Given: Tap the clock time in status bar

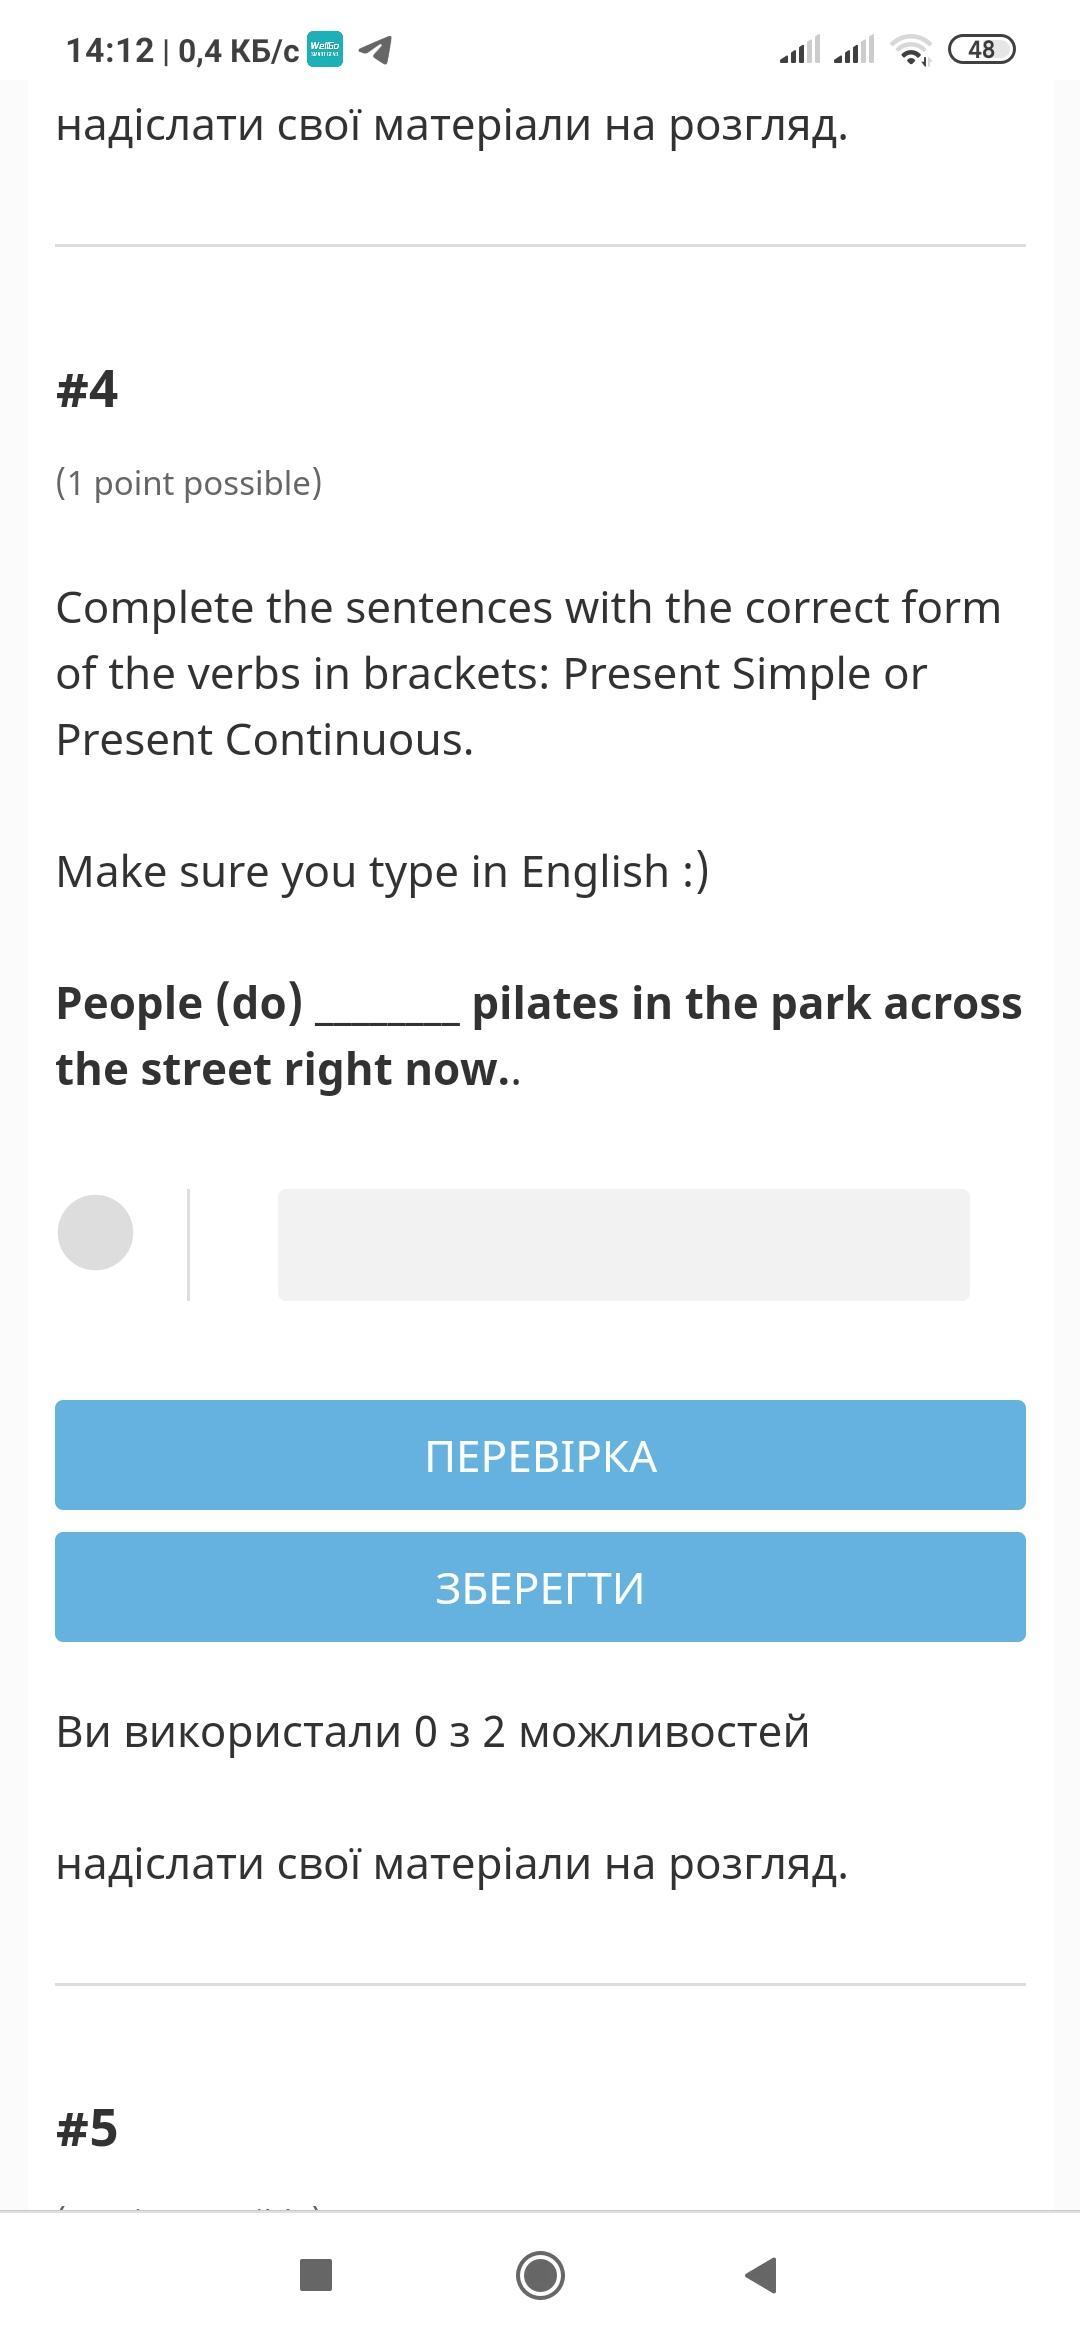Looking at the screenshot, I should click(110, 50).
